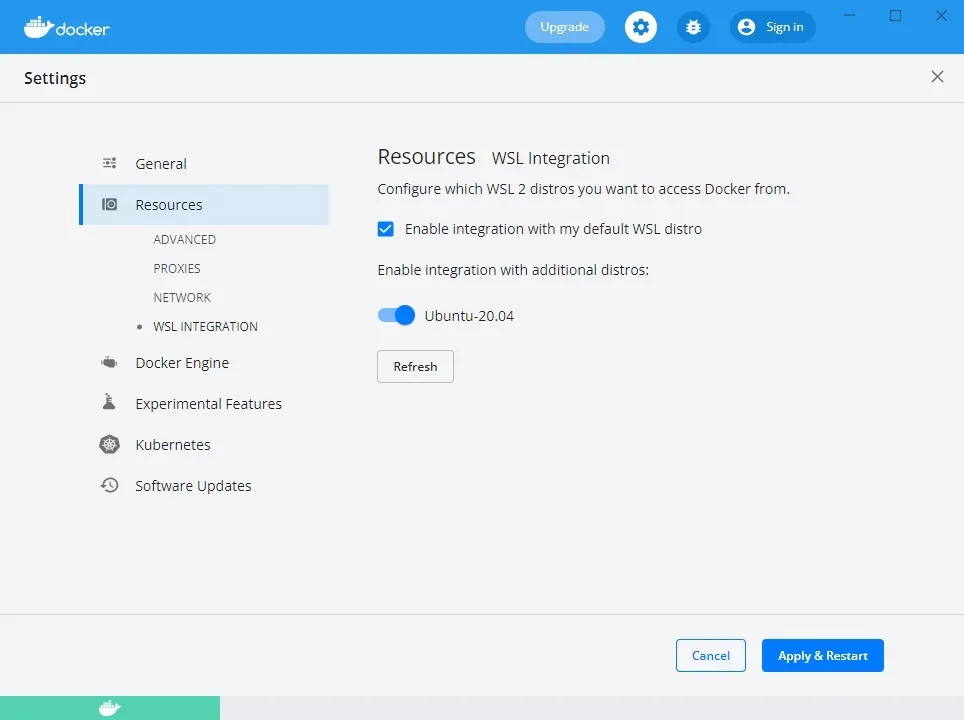Click the 'Enable integration with my default WSL distro' label
Image resolution: width=964 pixels, height=720 pixels.
click(553, 229)
